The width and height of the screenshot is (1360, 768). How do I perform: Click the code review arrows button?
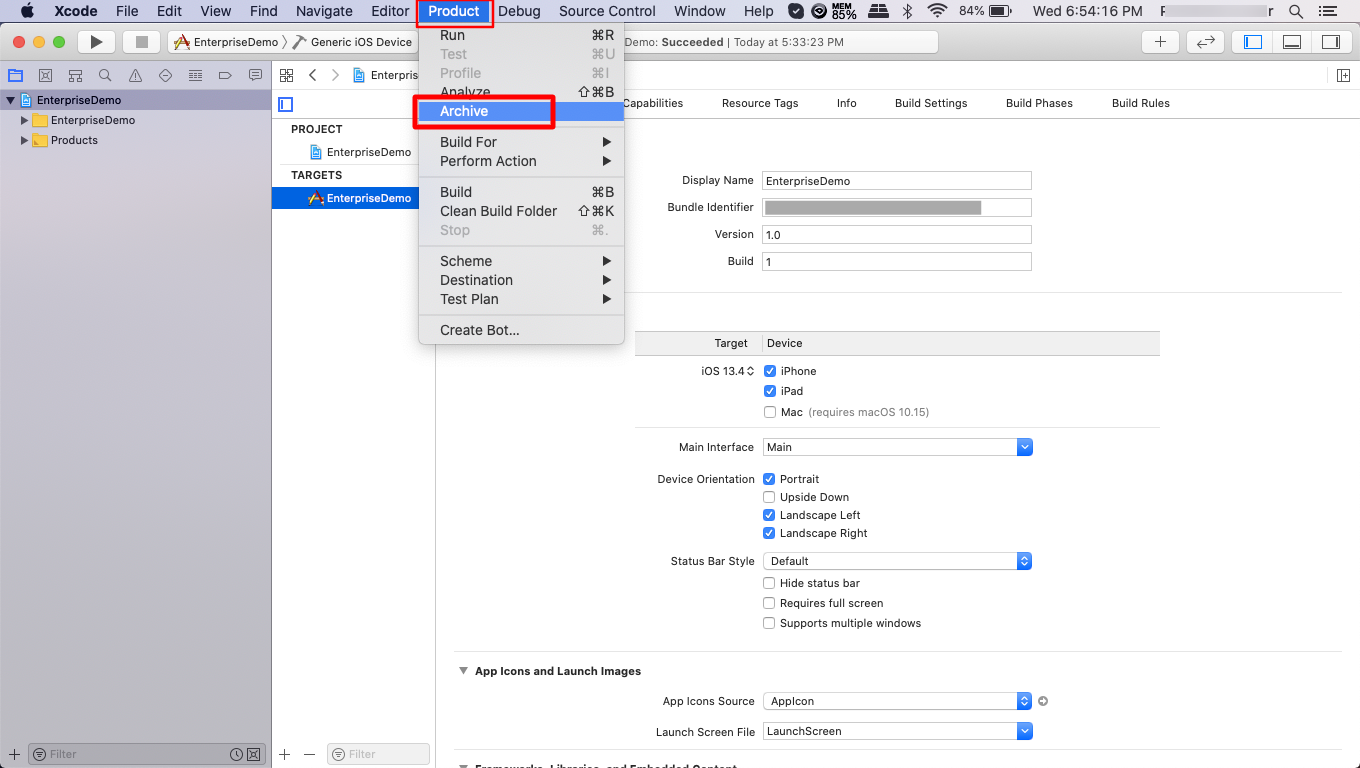pyautogui.click(x=1206, y=42)
